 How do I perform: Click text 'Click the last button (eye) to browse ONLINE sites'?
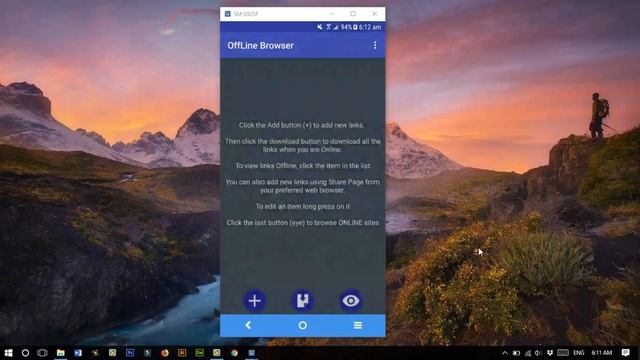(x=302, y=223)
